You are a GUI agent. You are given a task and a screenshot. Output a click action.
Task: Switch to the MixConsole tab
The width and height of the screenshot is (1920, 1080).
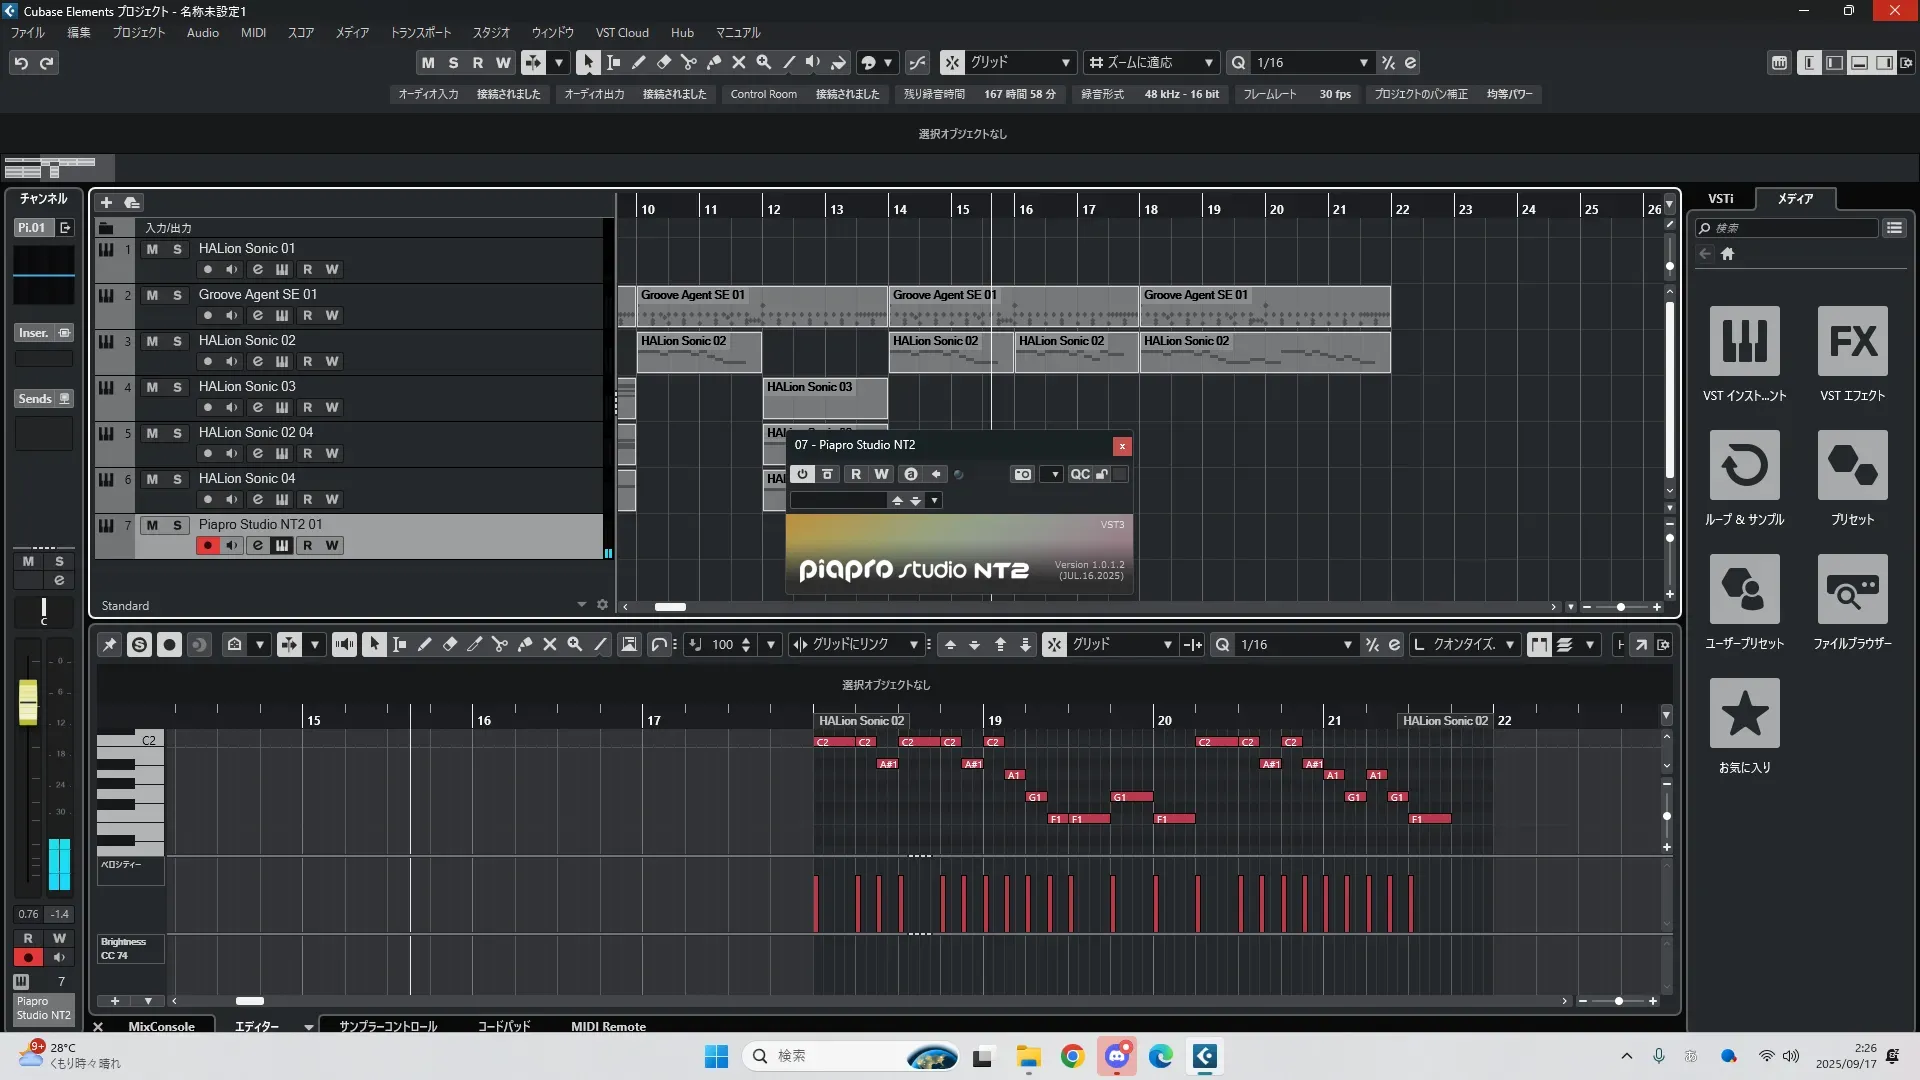pos(161,1026)
